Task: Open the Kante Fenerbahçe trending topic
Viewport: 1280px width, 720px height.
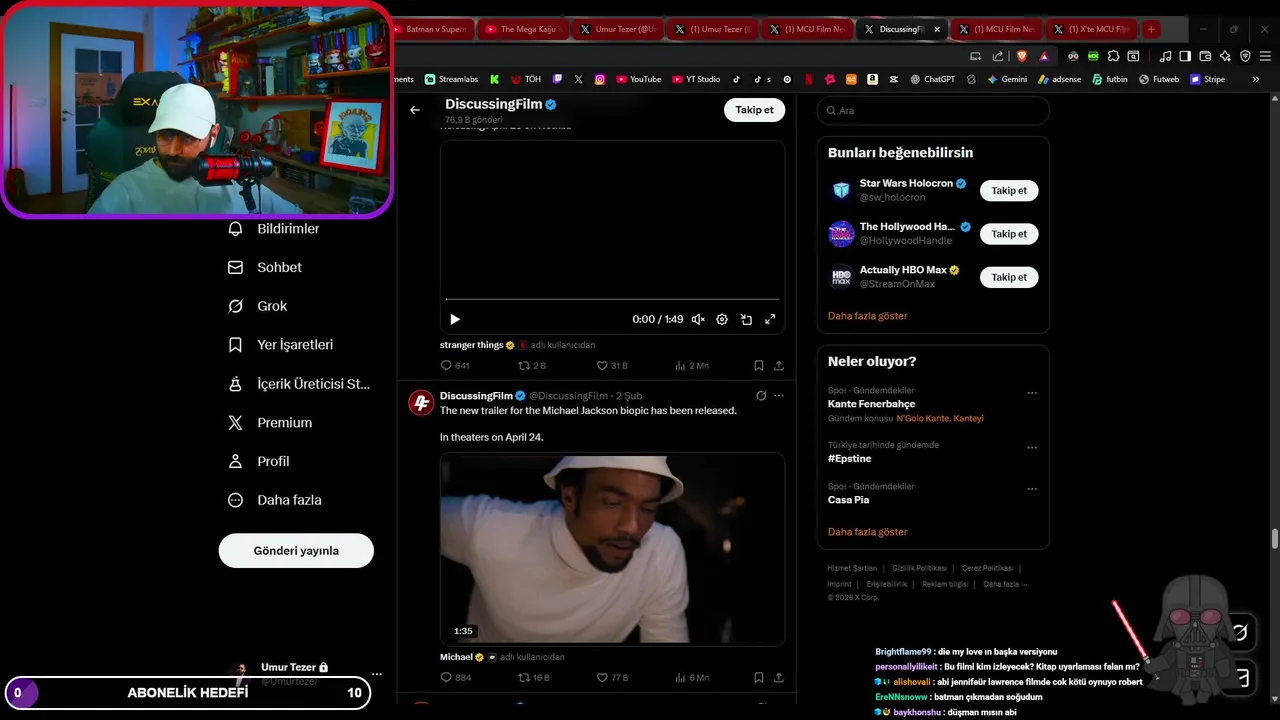Action: pos(871,404)
